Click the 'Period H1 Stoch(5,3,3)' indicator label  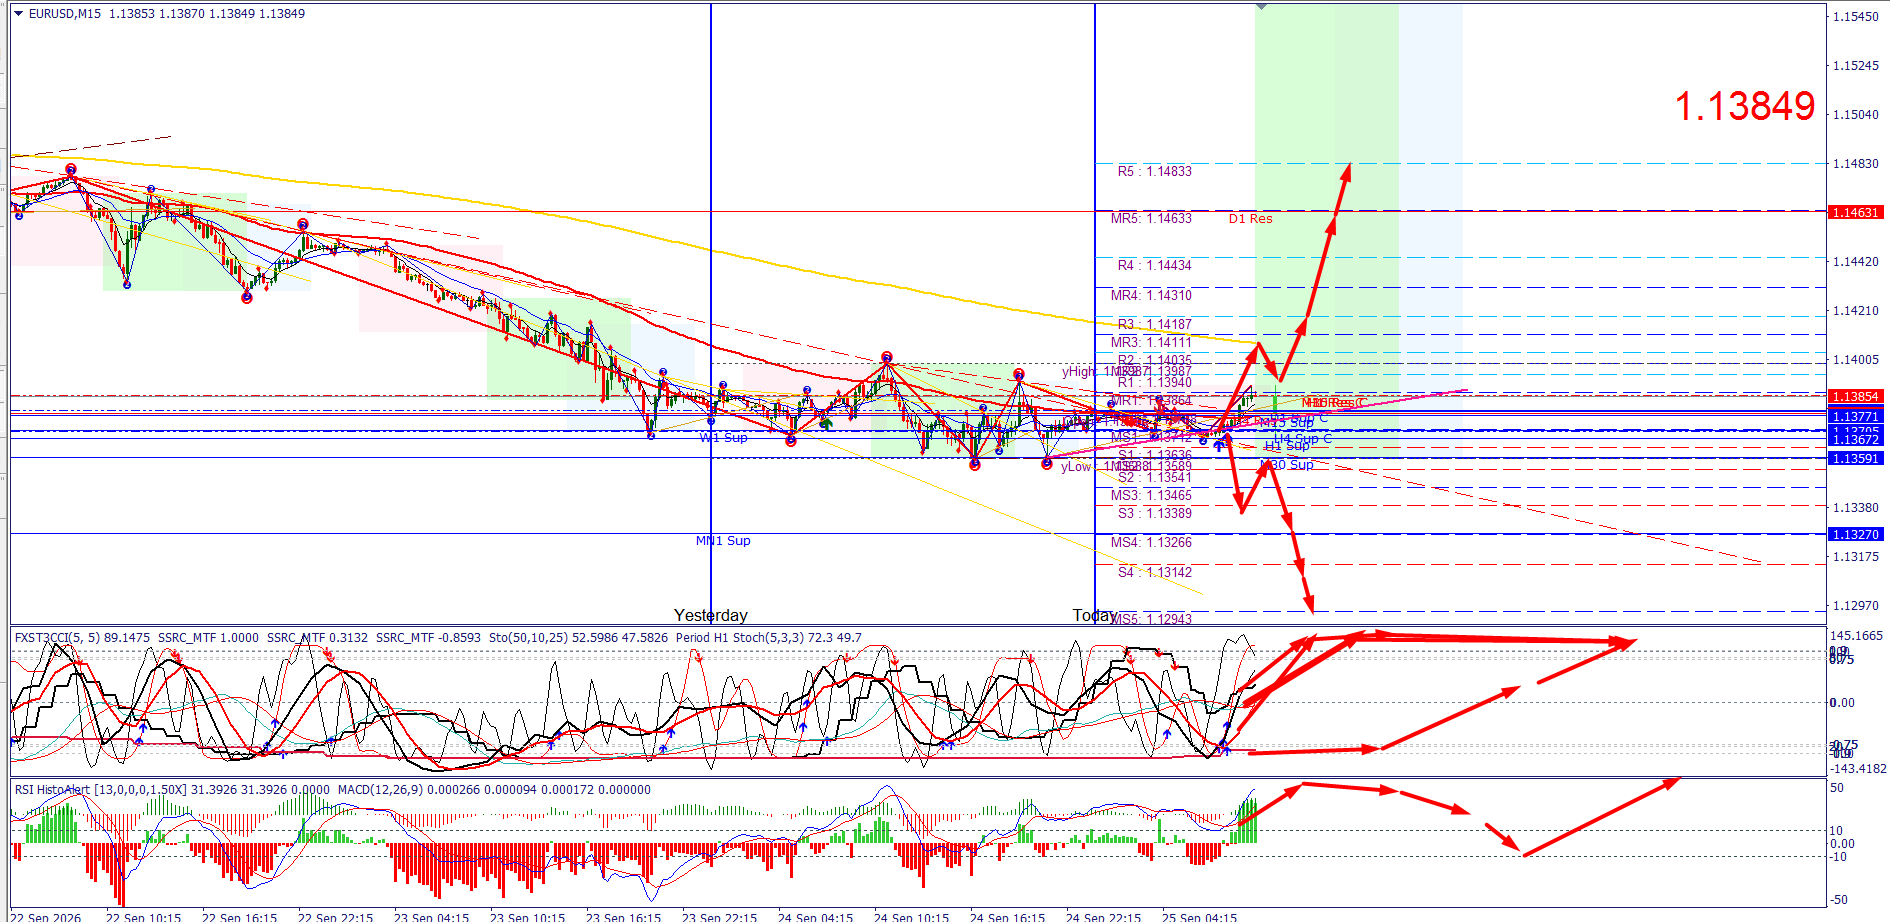(x=768, y=638)
